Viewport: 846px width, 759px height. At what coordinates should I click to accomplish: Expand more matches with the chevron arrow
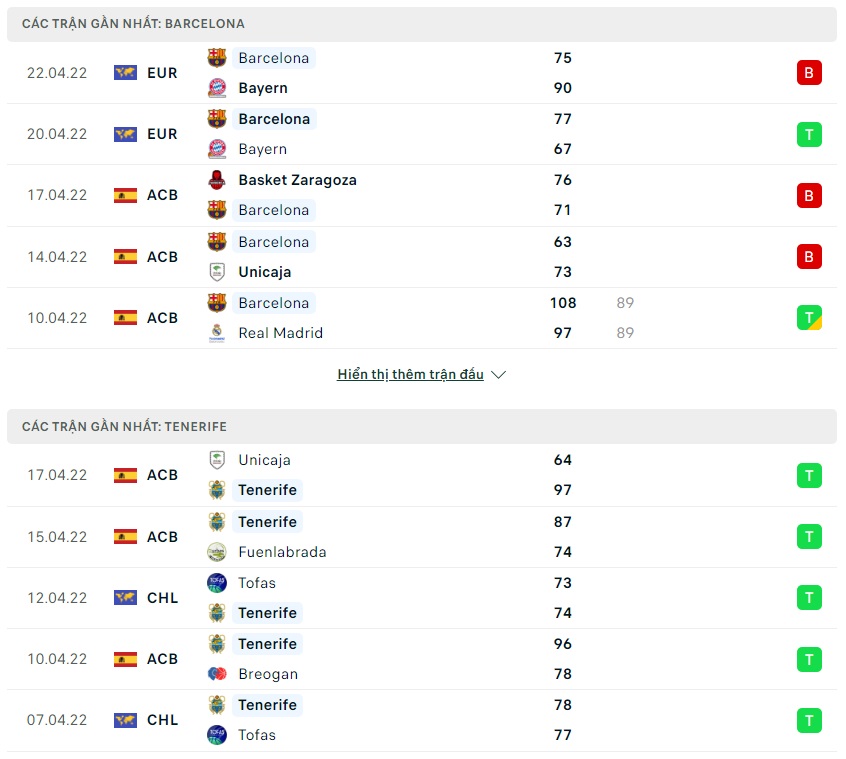[x=499, y=375]
